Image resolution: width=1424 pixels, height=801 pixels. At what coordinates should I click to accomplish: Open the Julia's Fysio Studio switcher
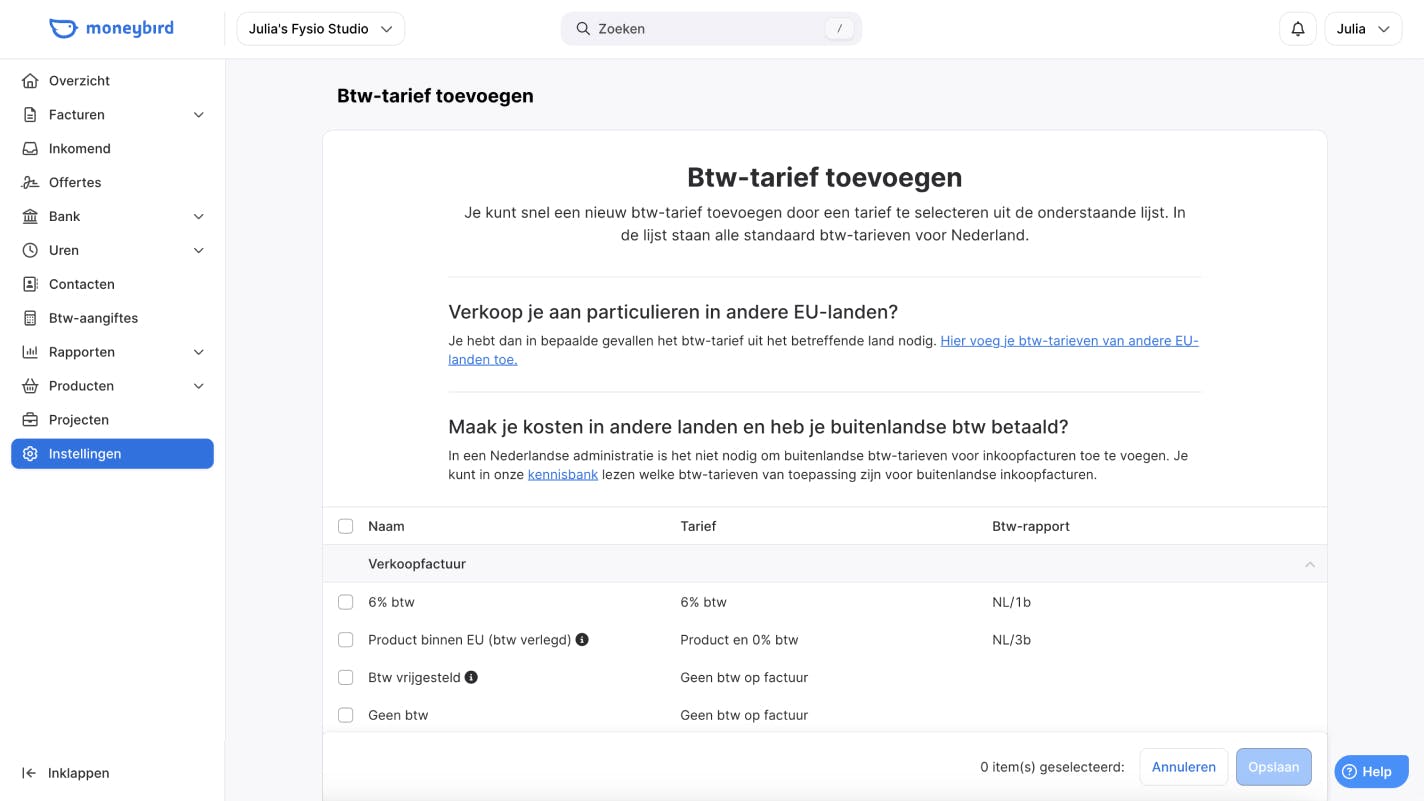click(x=319, y=28)
